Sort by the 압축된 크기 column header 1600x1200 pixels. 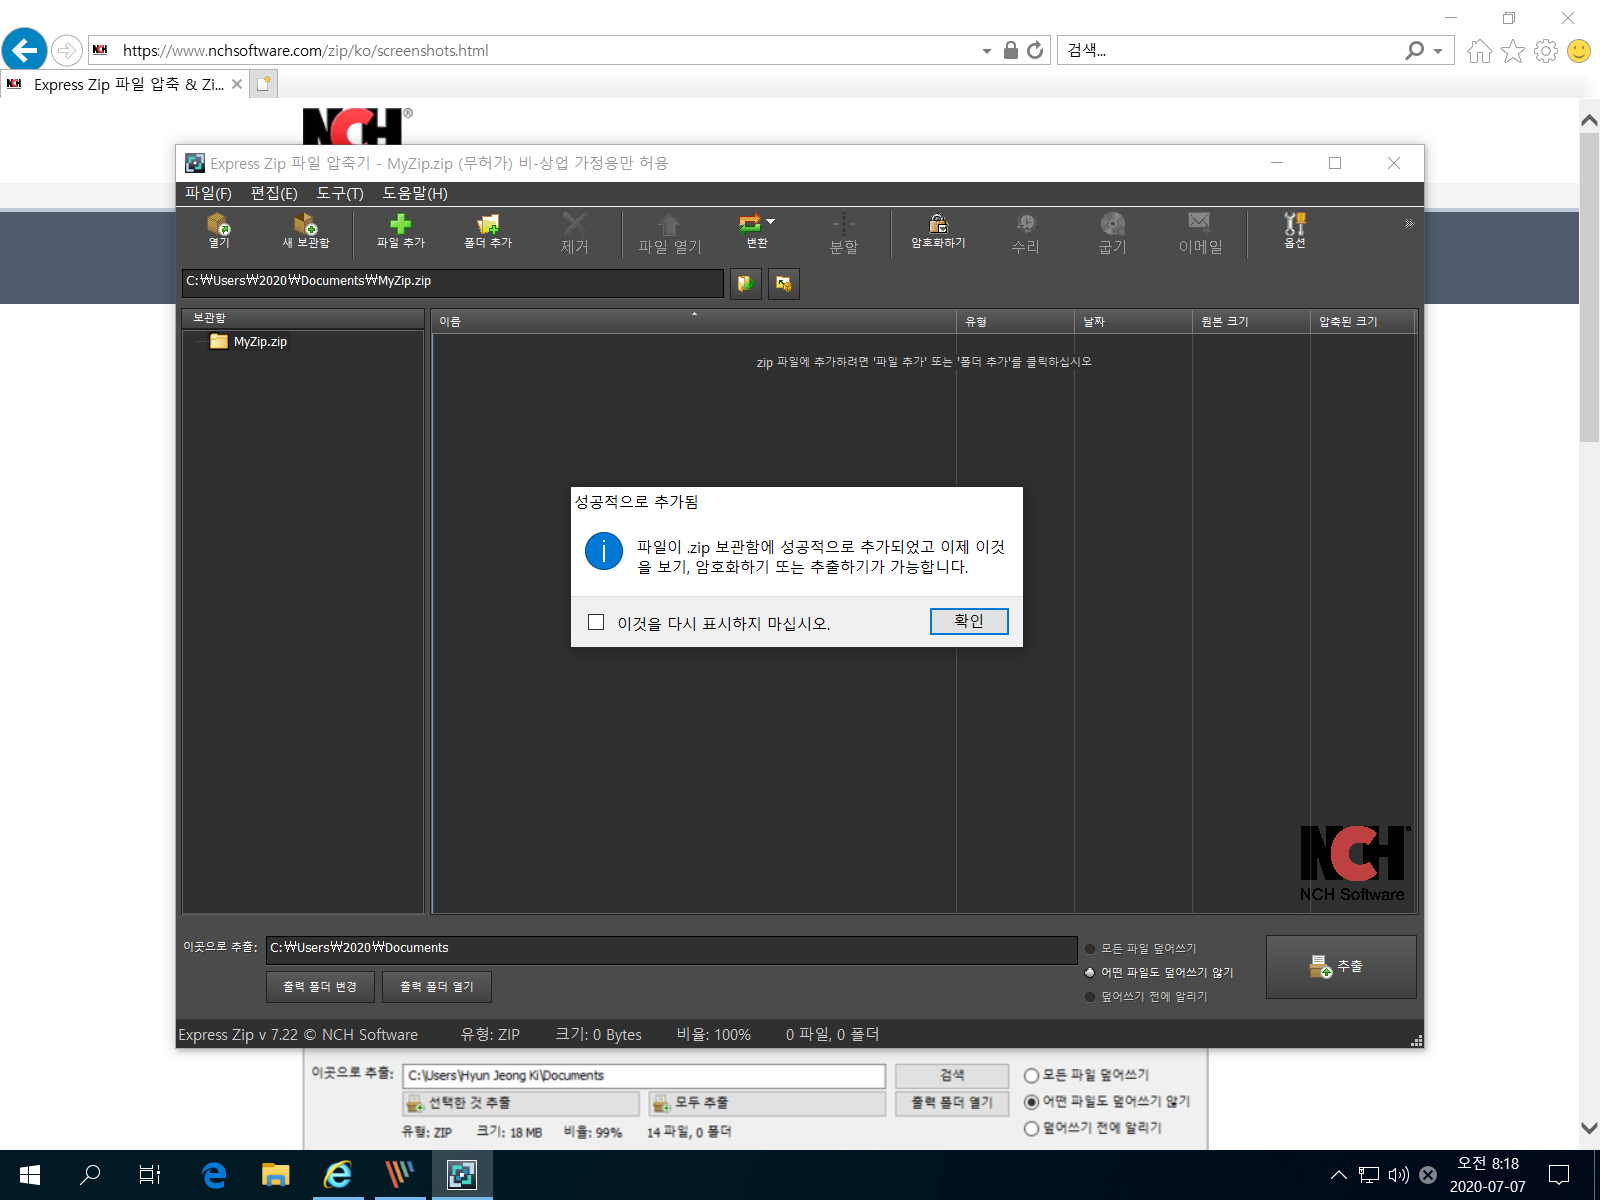(1363, 321)
